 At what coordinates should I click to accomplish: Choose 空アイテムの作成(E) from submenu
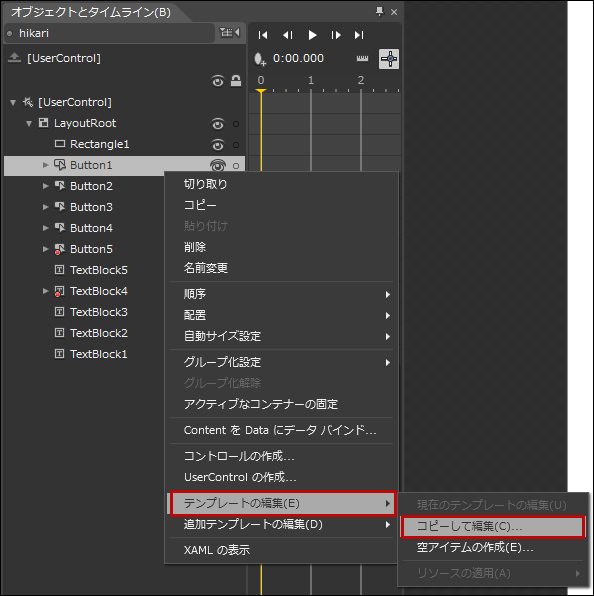493,547
